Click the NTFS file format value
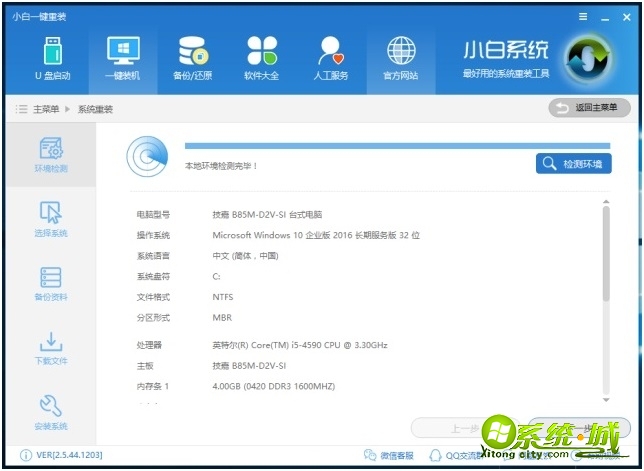 point(223,297)
